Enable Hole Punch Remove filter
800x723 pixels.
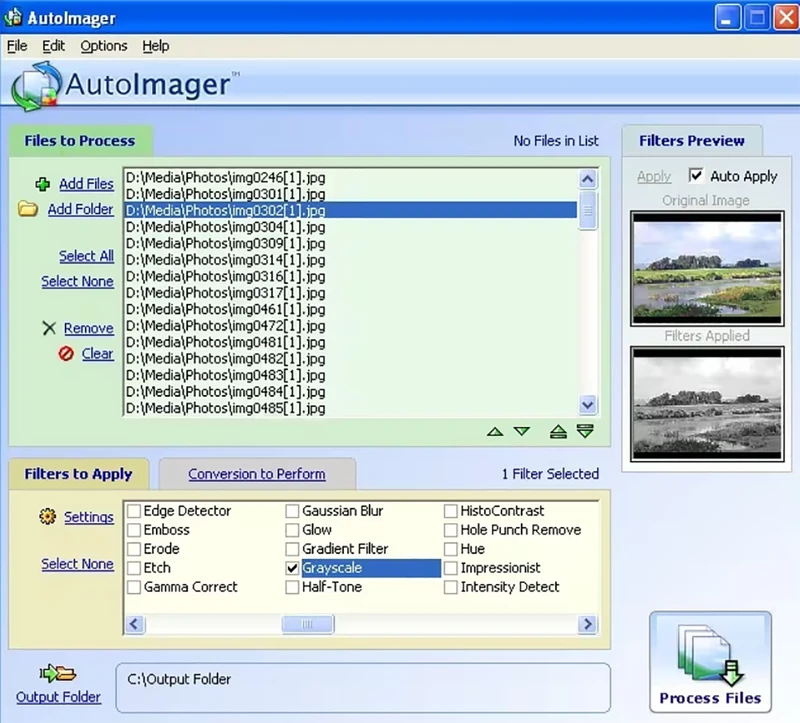pos(451,530)
